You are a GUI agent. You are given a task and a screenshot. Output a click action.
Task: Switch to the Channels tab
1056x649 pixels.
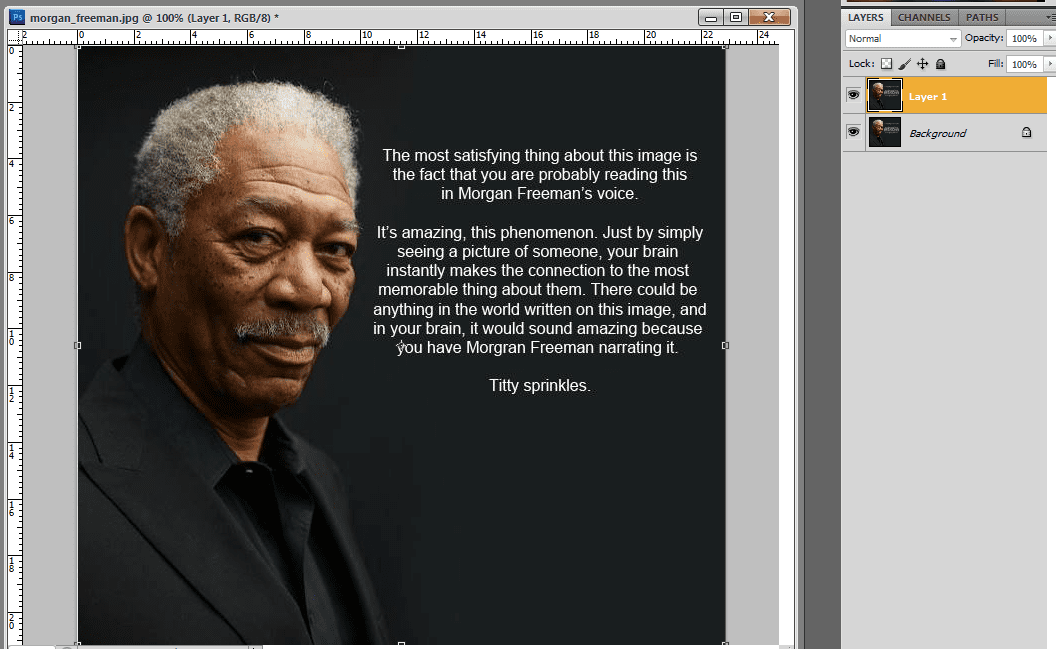pyautogui.click(x=924, y=18)
